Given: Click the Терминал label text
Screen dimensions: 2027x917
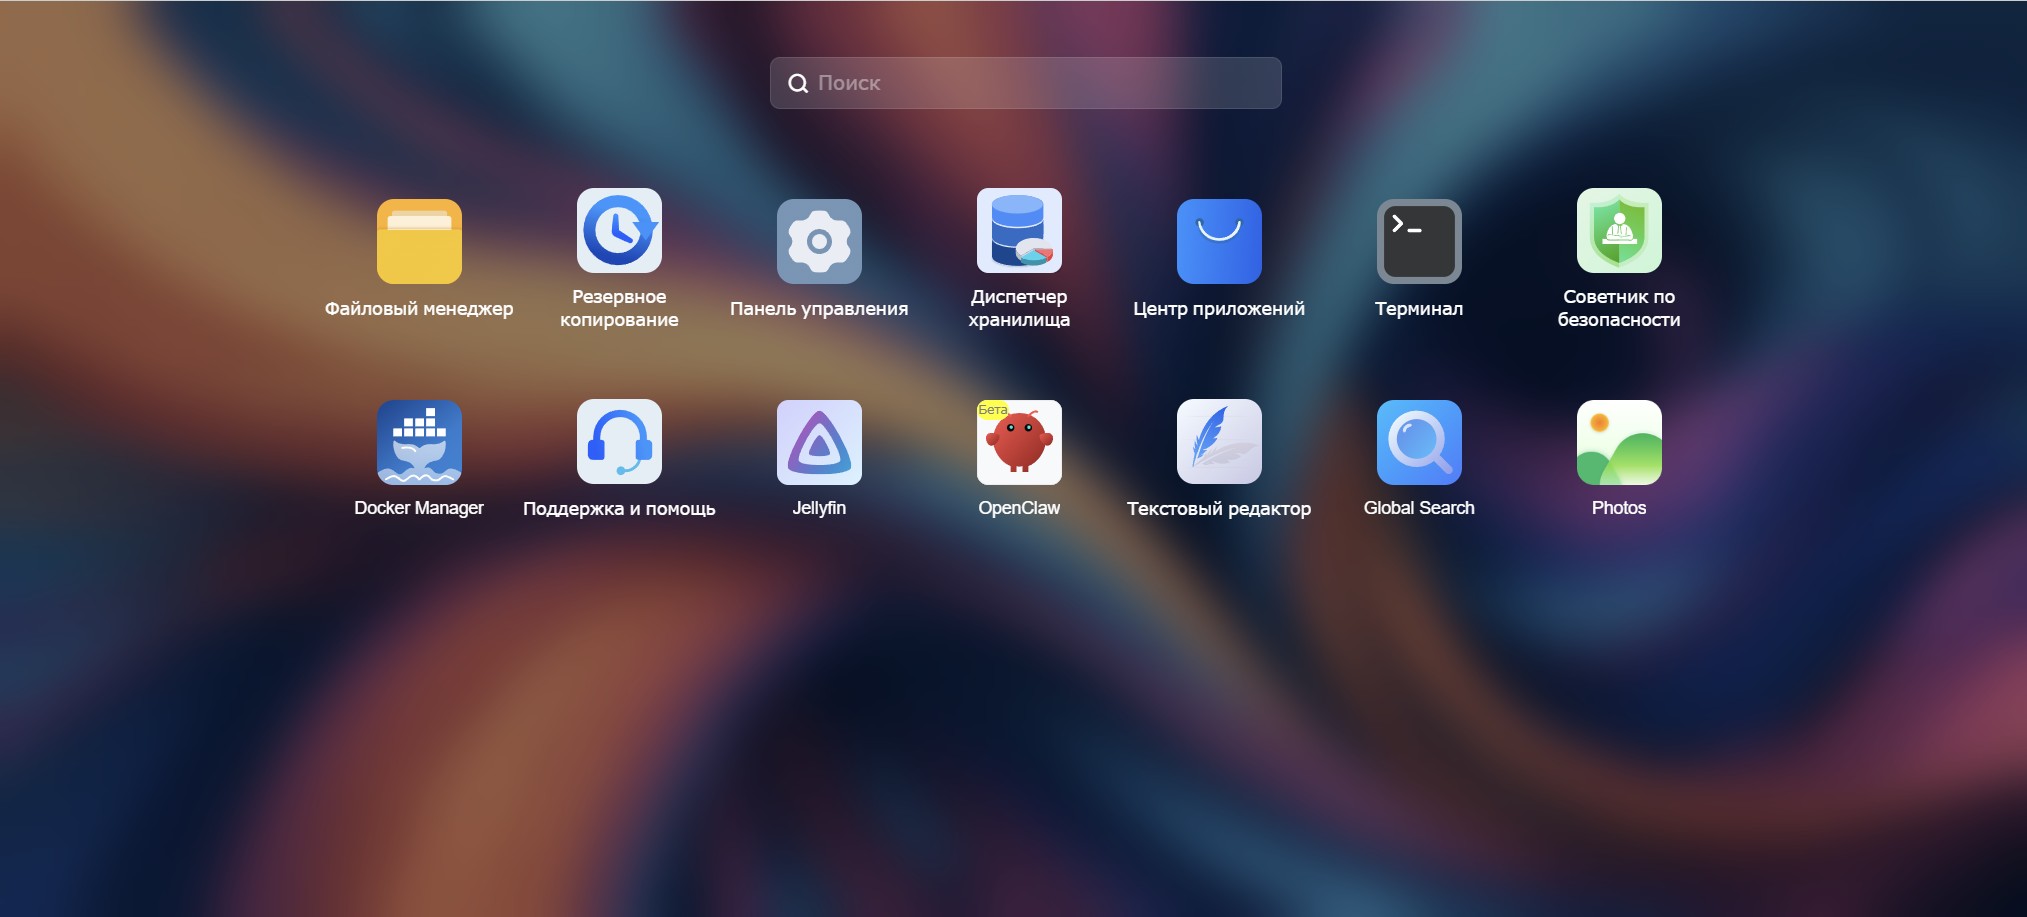Looking at the screenshot, I should [1419, 309].
